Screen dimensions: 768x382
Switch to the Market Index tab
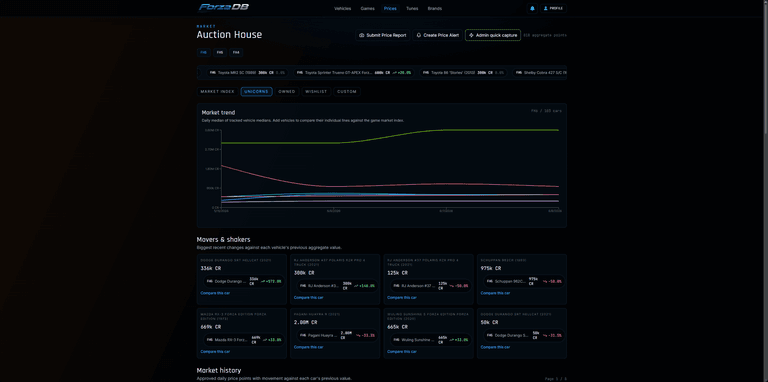click(x=217, y=92)
